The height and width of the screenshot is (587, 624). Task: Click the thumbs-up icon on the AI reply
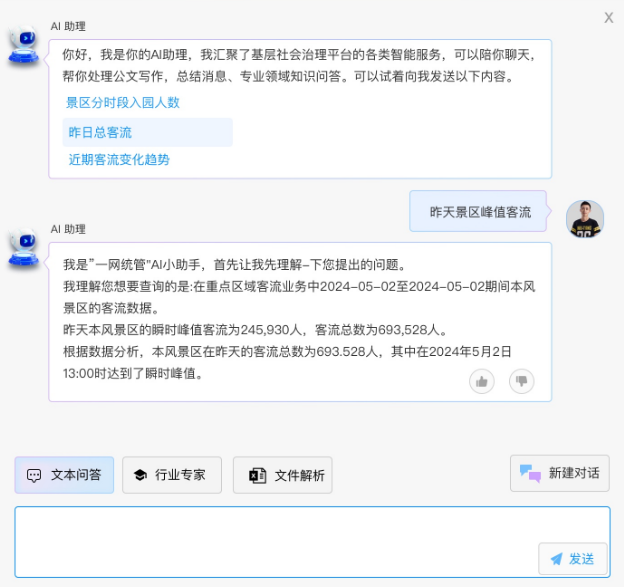pyautogui.click(x=482, y=381)
